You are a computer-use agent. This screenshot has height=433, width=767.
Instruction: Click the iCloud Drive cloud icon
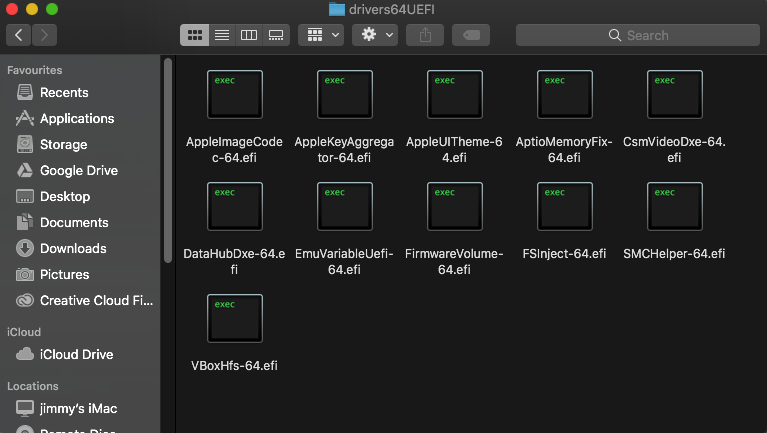click(x=24, y=354)
